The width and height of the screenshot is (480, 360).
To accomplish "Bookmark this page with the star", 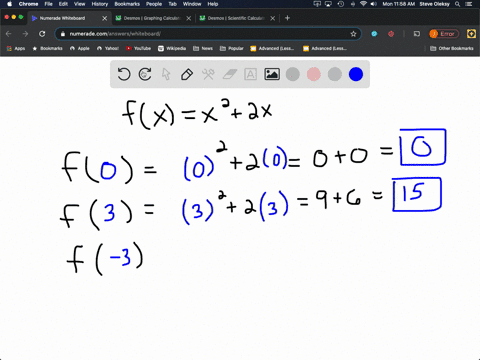I will [353, 34].
